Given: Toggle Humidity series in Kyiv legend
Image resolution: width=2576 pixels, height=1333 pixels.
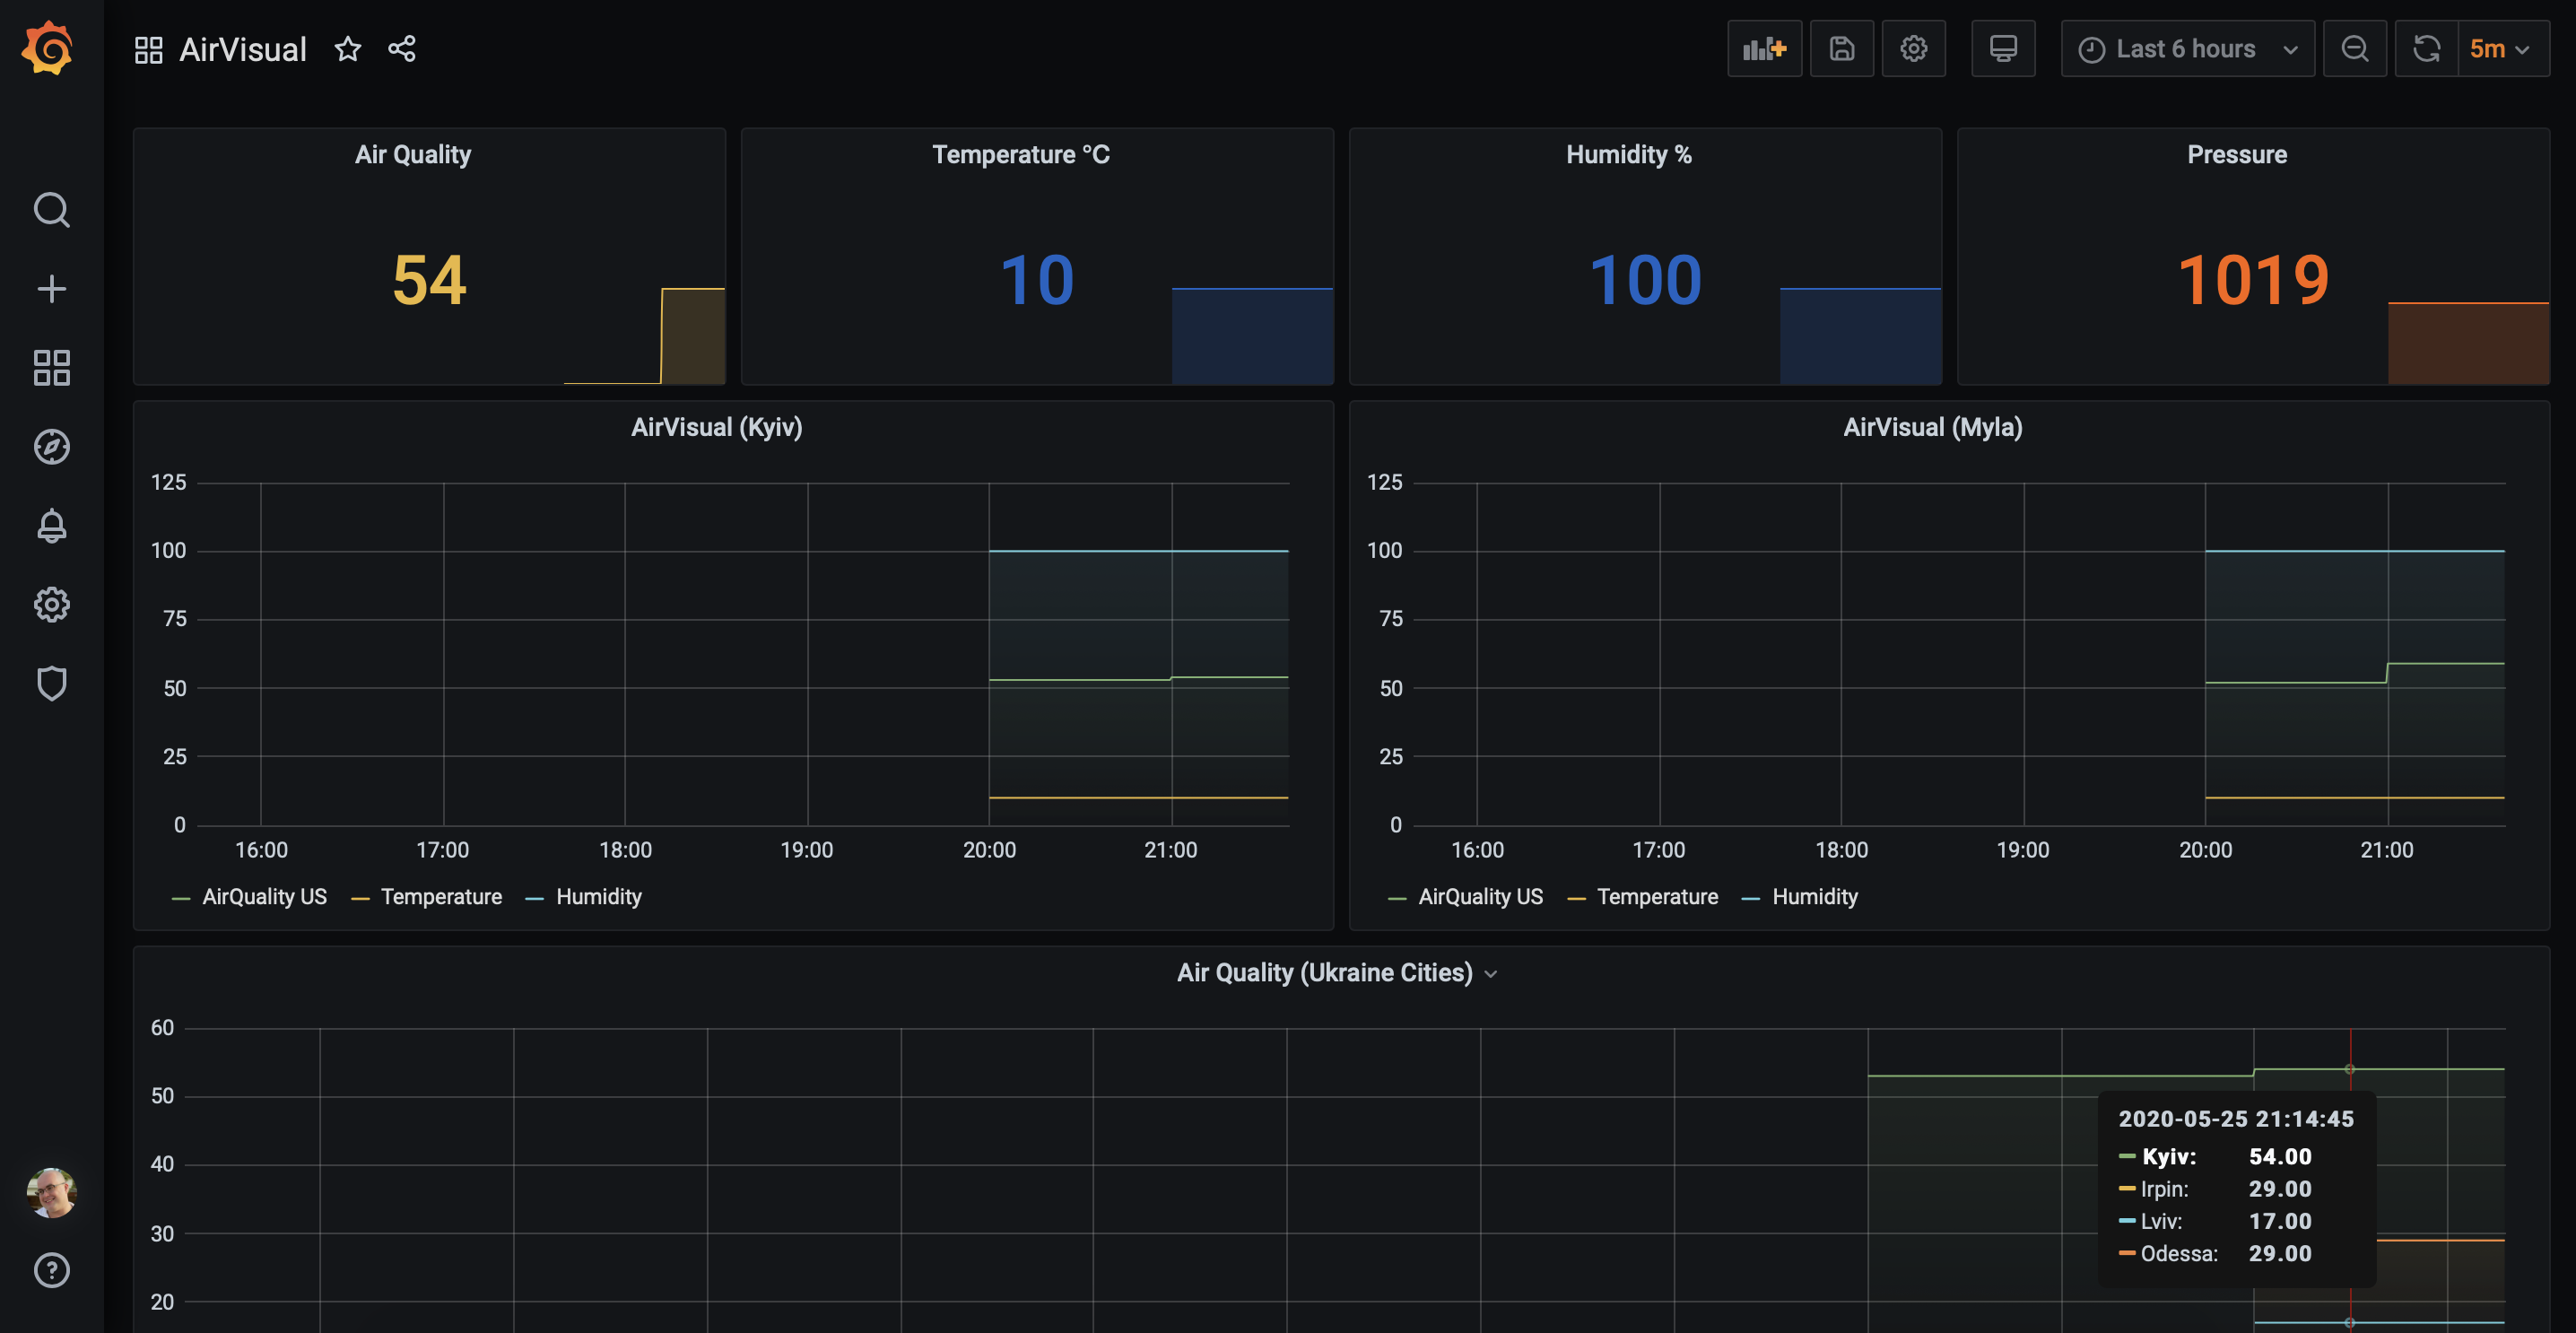Looking at the screenshot, I should point(598,897).
